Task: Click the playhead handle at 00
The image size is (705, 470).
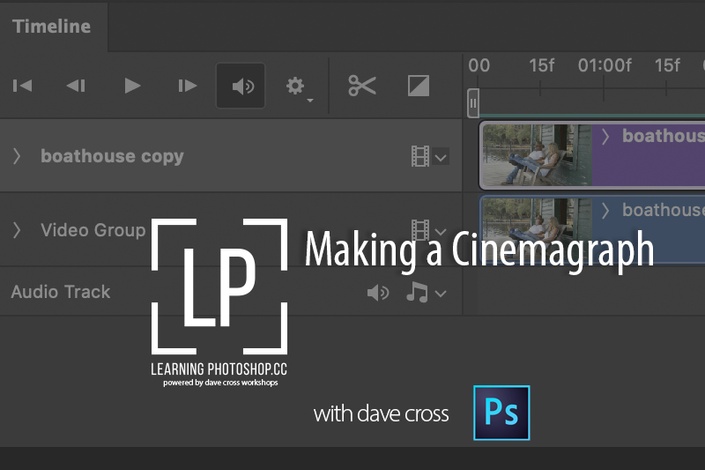Action: point(473,103)
